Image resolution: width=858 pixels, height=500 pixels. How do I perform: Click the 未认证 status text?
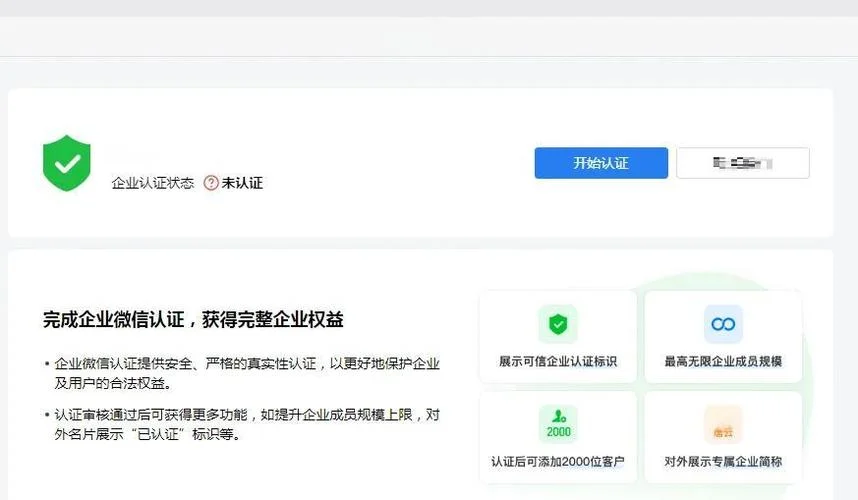pos(242,183)
